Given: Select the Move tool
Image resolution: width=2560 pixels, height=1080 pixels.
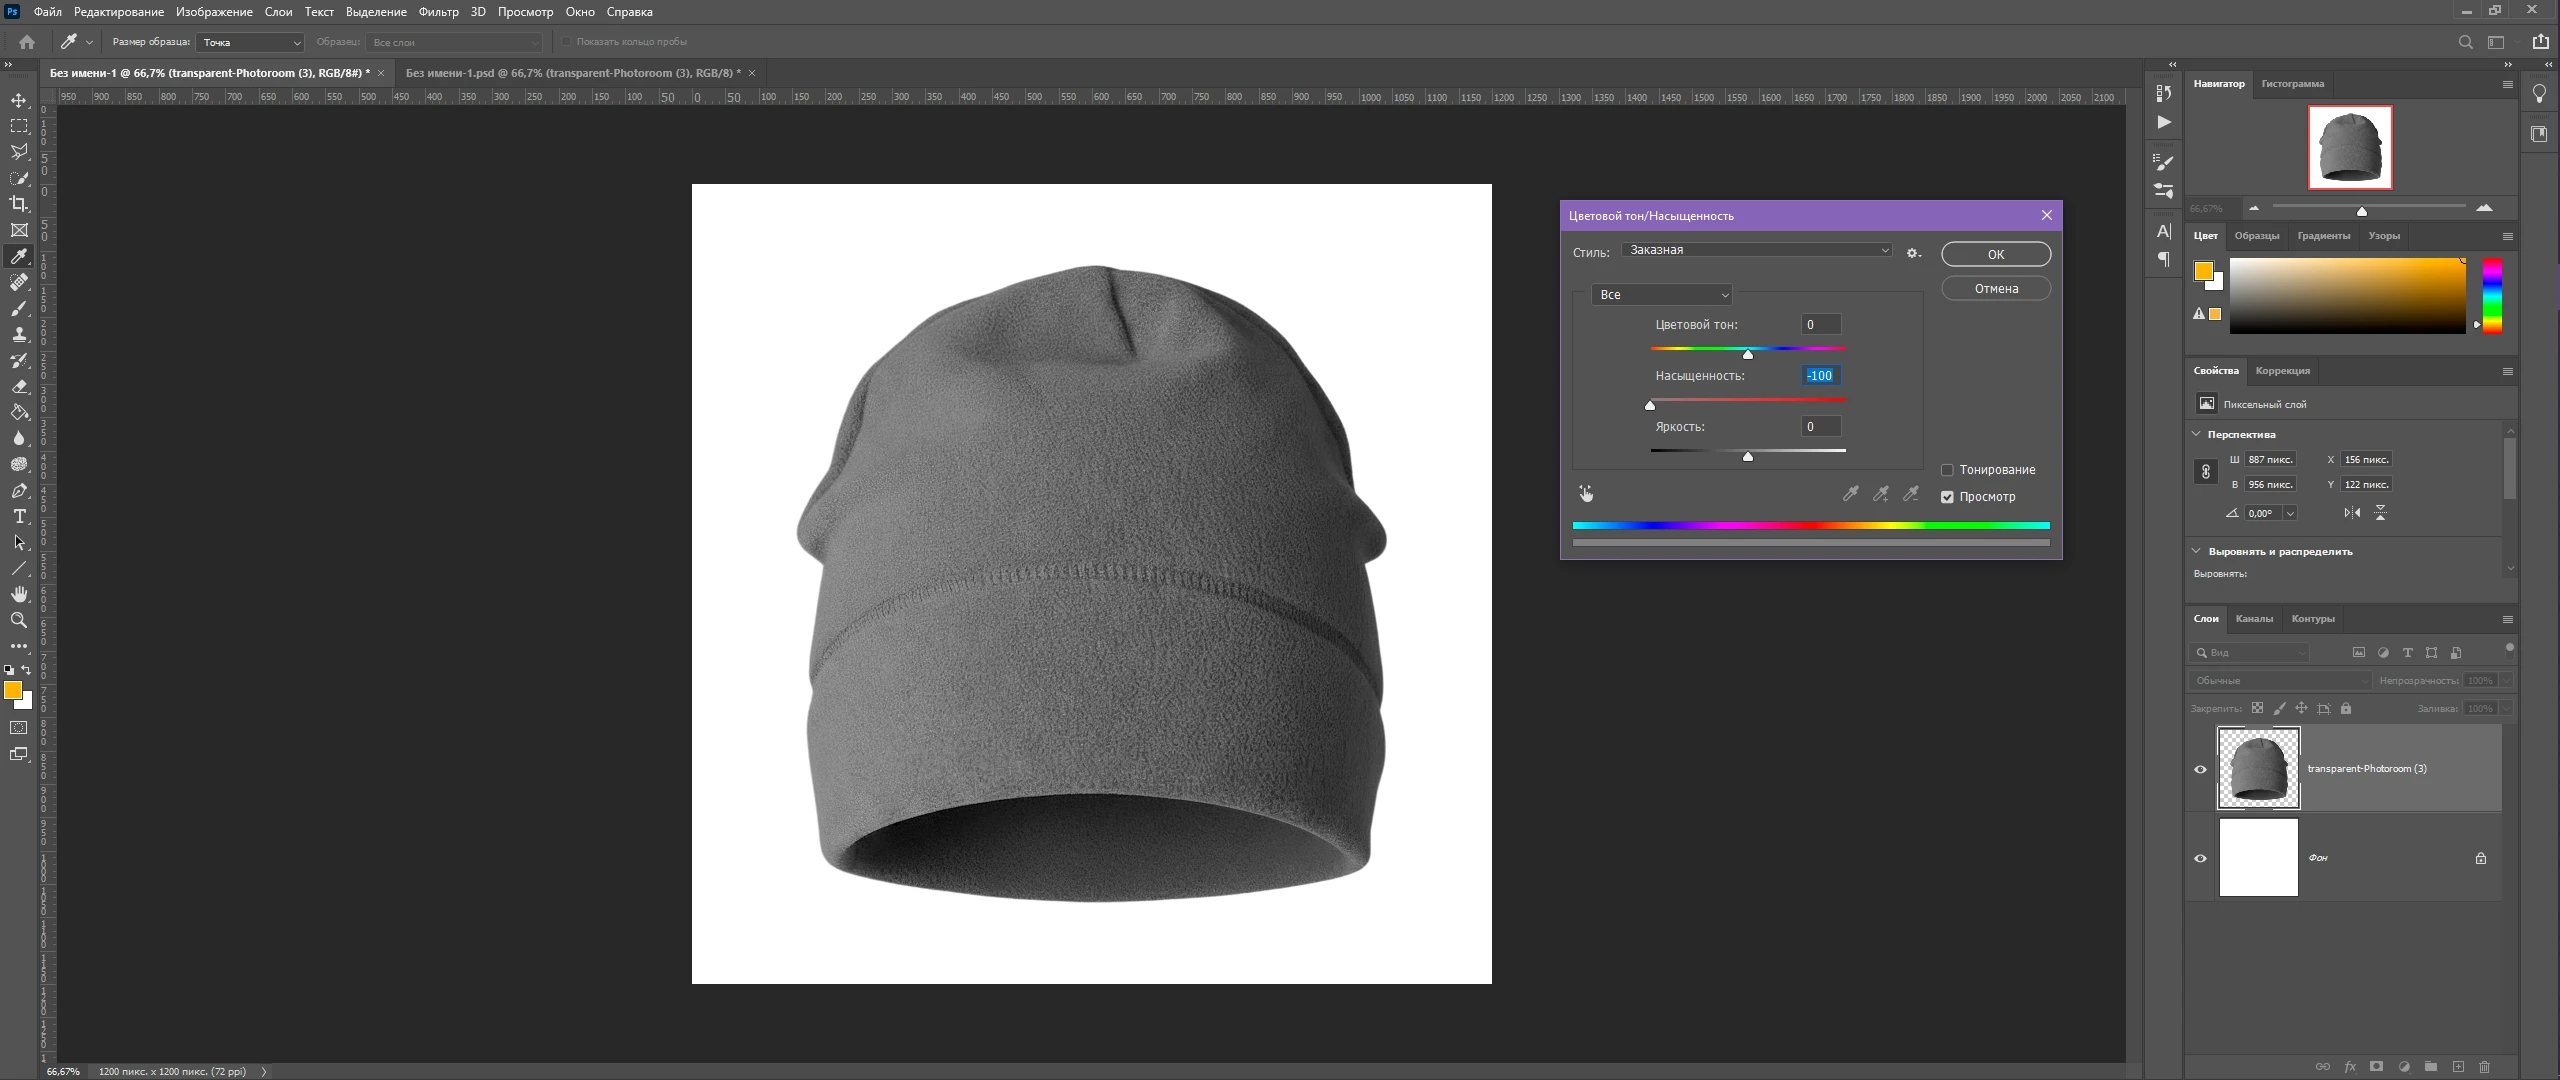Looking at the screenshot, I should (x=19, y=100).
